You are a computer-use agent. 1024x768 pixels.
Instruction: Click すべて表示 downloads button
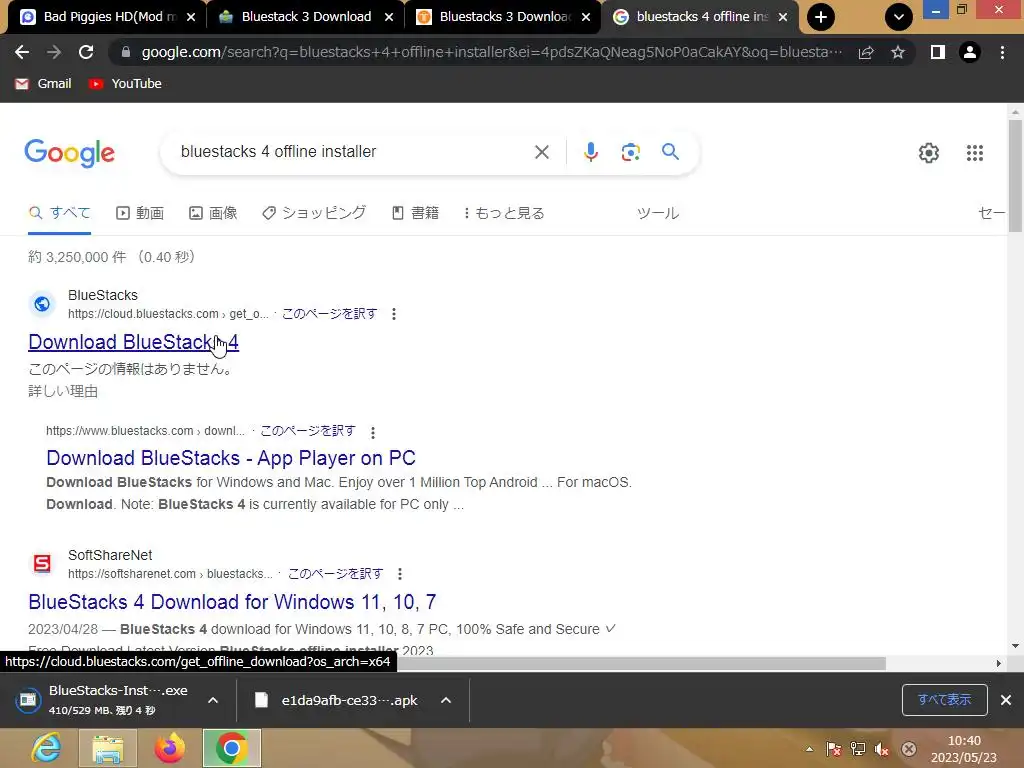944,700
